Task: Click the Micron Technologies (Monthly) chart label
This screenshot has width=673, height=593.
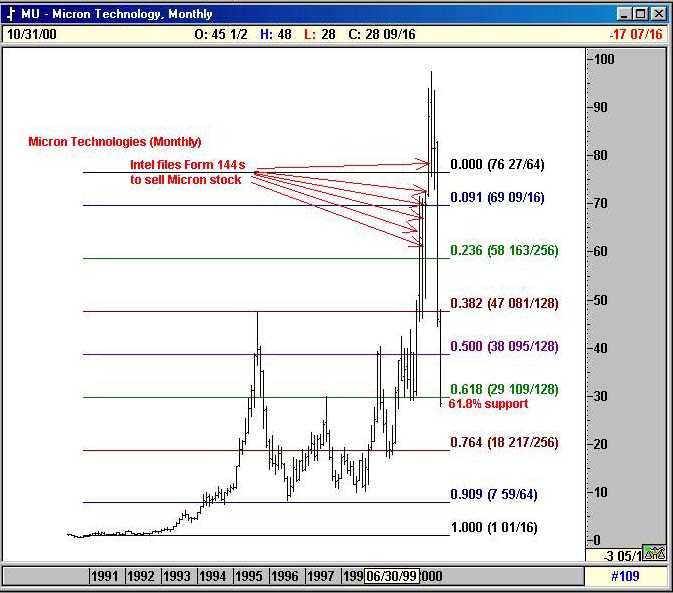Action: (x=115, y=142)
